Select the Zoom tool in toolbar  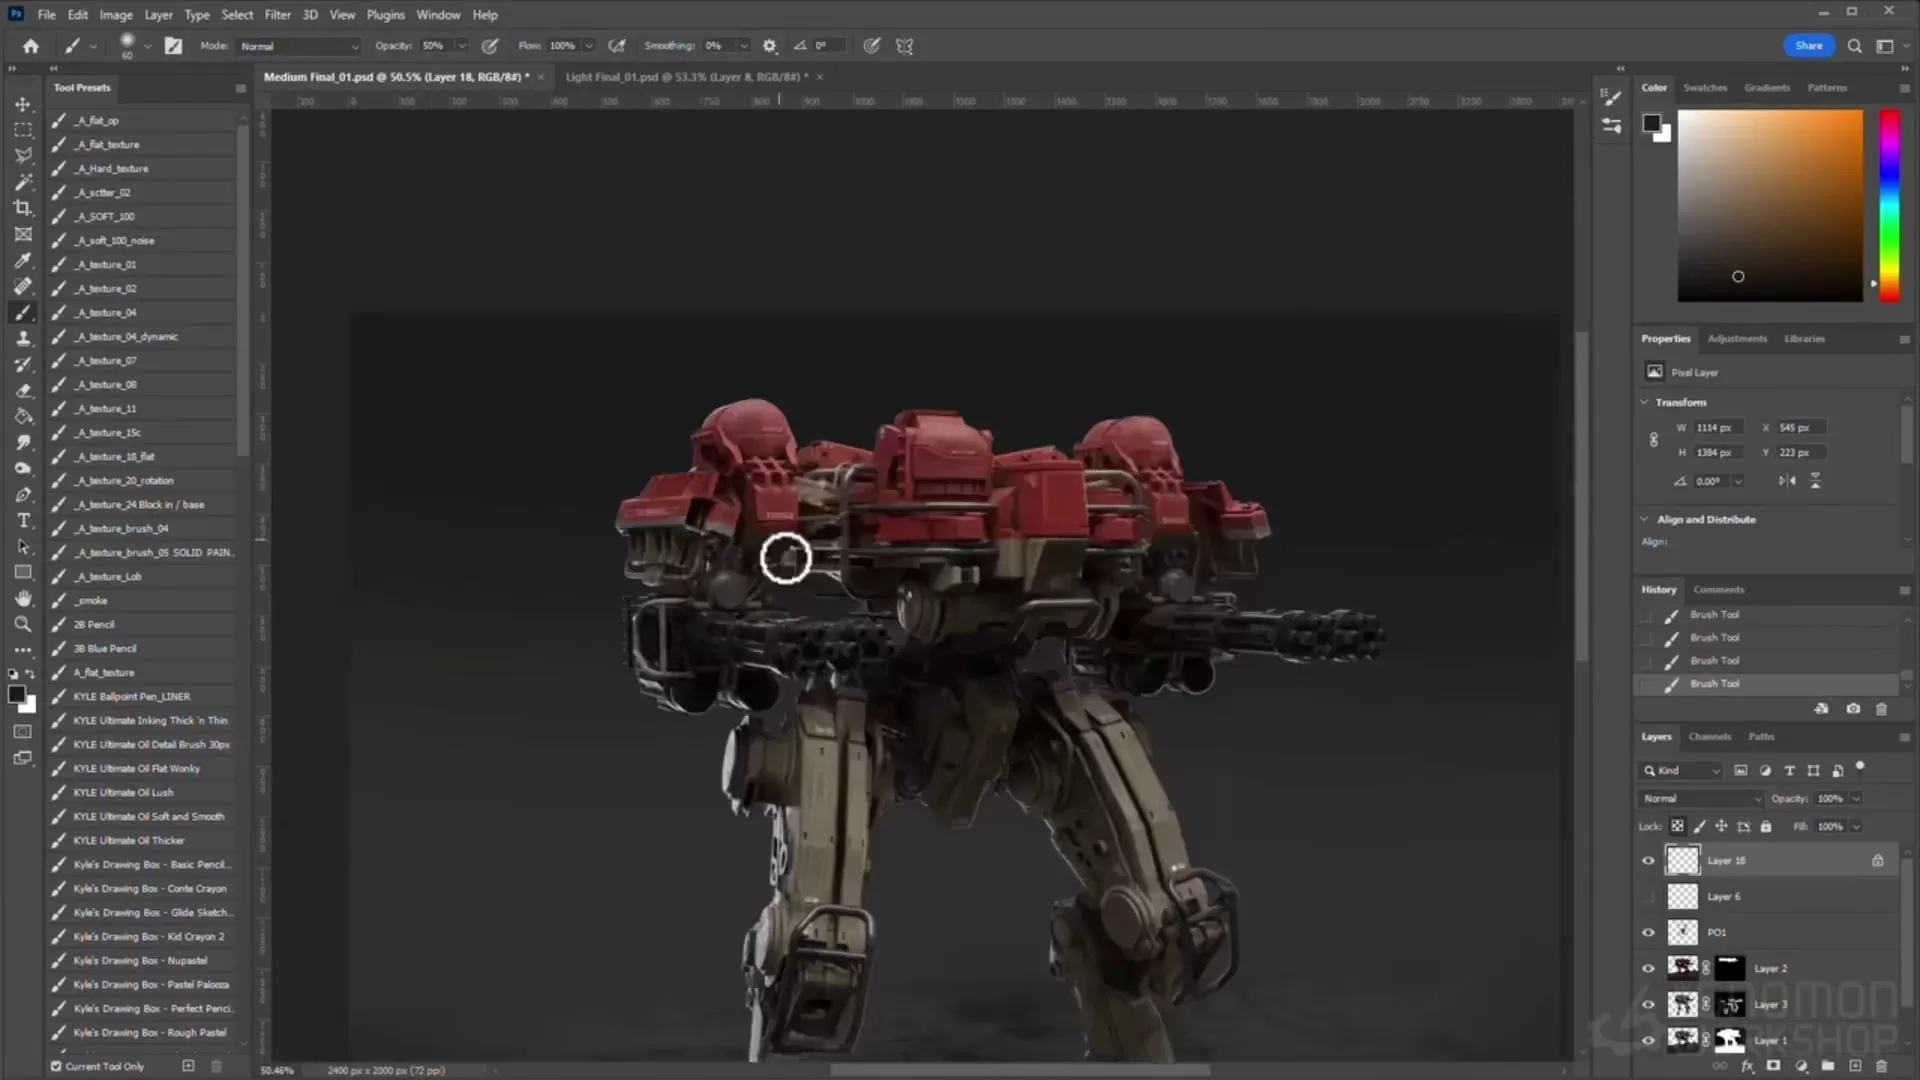pyautogui.click(x=22, y=624)
